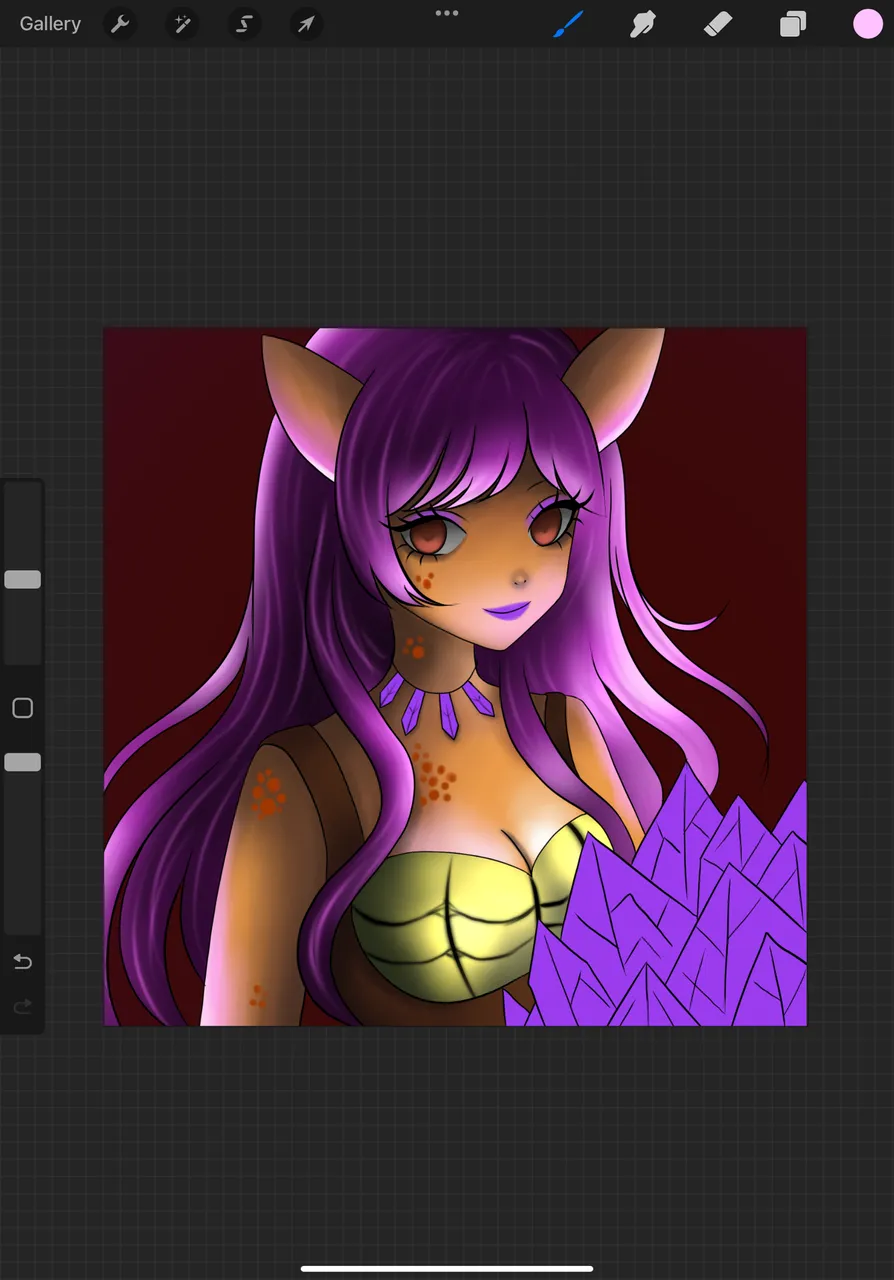Open the Actions wrench menu
This screenshot has width=894, height=1280.
click(120, 24)
